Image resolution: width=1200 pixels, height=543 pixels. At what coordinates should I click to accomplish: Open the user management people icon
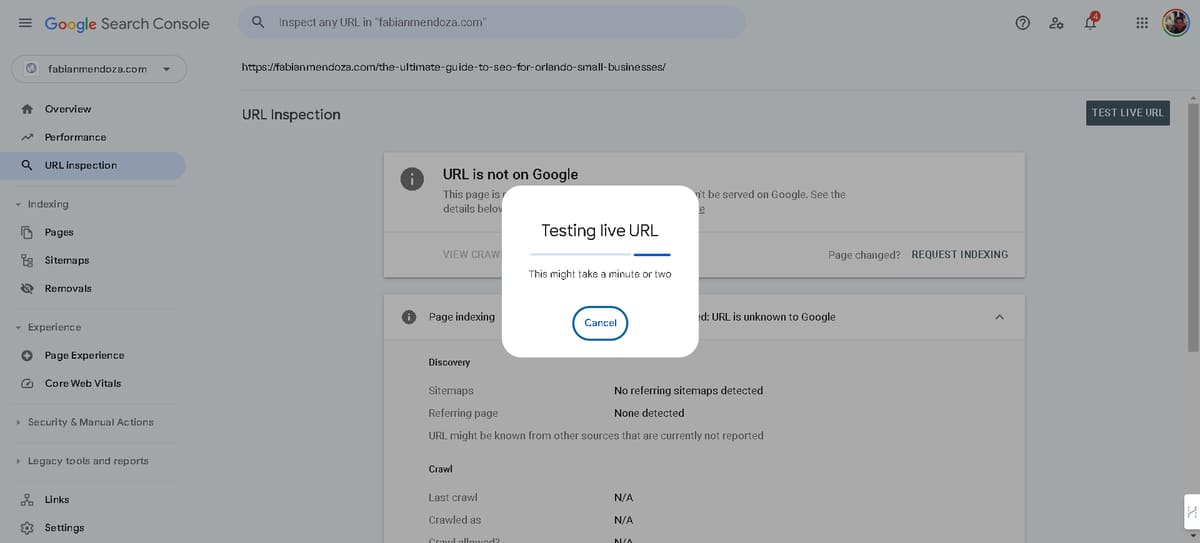(x=1056, y=23)
